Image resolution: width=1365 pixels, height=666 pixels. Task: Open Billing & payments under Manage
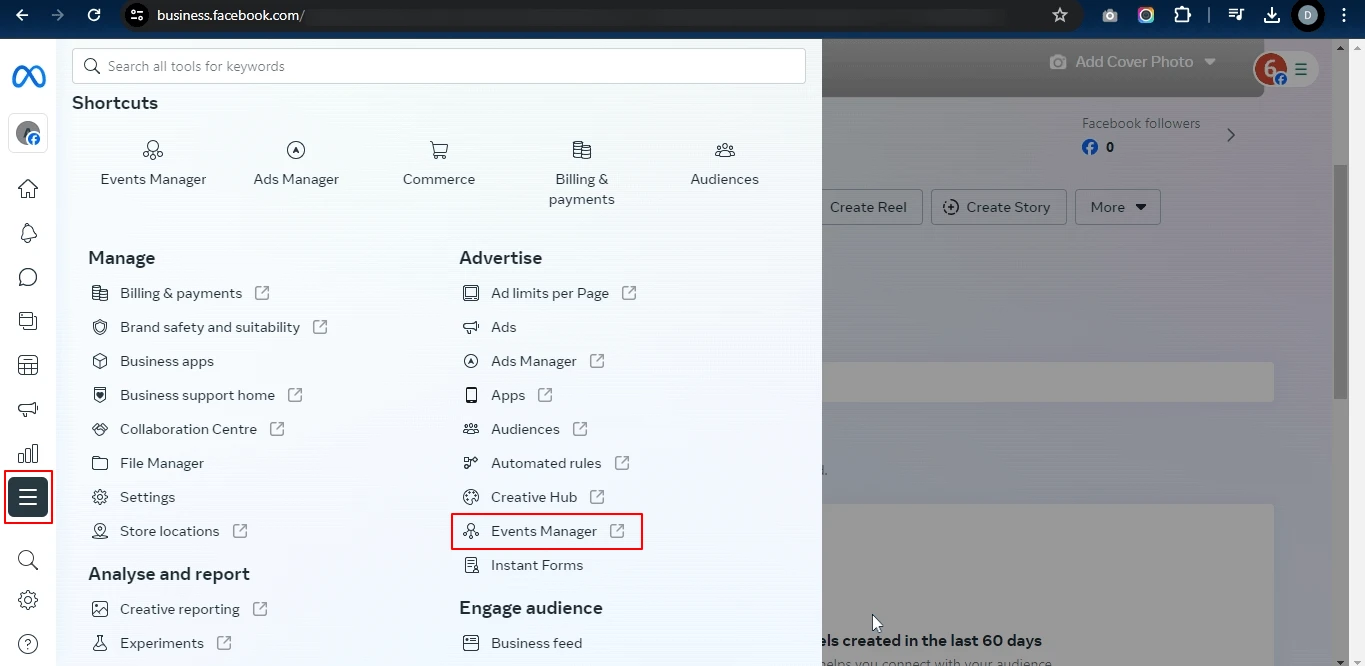(x=180, y=293)
